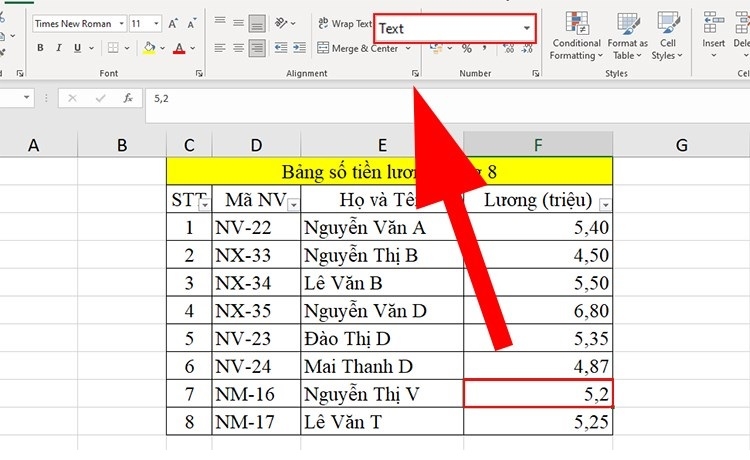Open Format as Table gallery
This screenshot has width=750, height=460.
click(x=628, y=35)
